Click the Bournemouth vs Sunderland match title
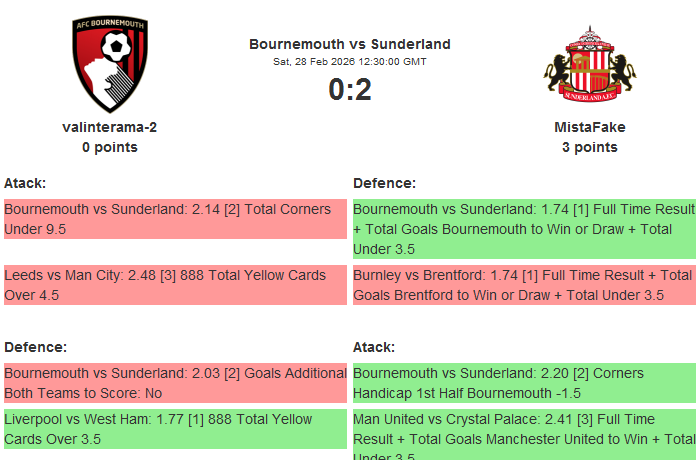This screenshot has width=700, height=460. (x=350, y=44)
